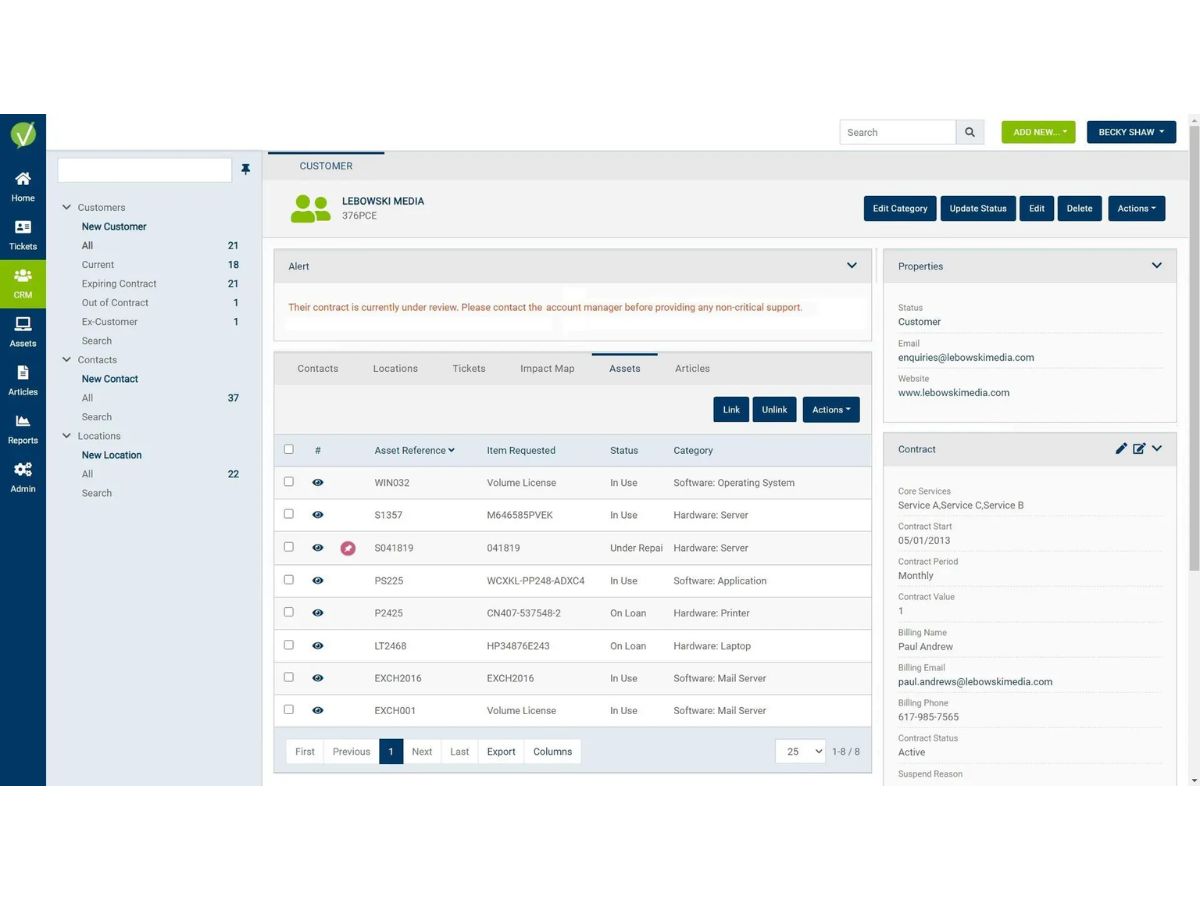Click the Export button
Image resolution: width=1200 pixels, height=900 pixels.
[501, 752]
